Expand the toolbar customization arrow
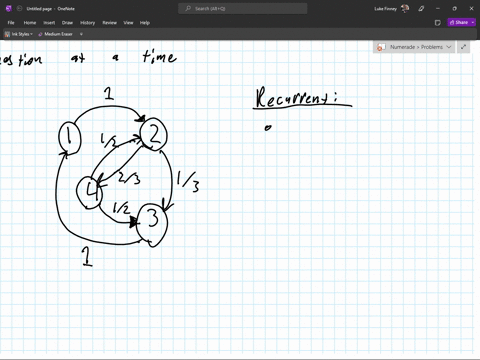This screenshot has width=480, height=360. 81,34
